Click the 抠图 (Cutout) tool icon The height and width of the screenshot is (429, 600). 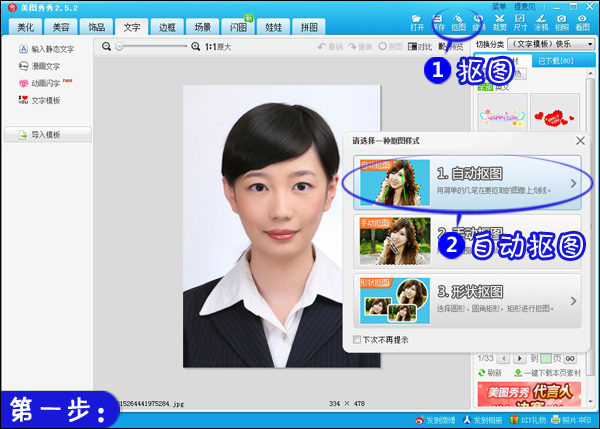[458, 24]
